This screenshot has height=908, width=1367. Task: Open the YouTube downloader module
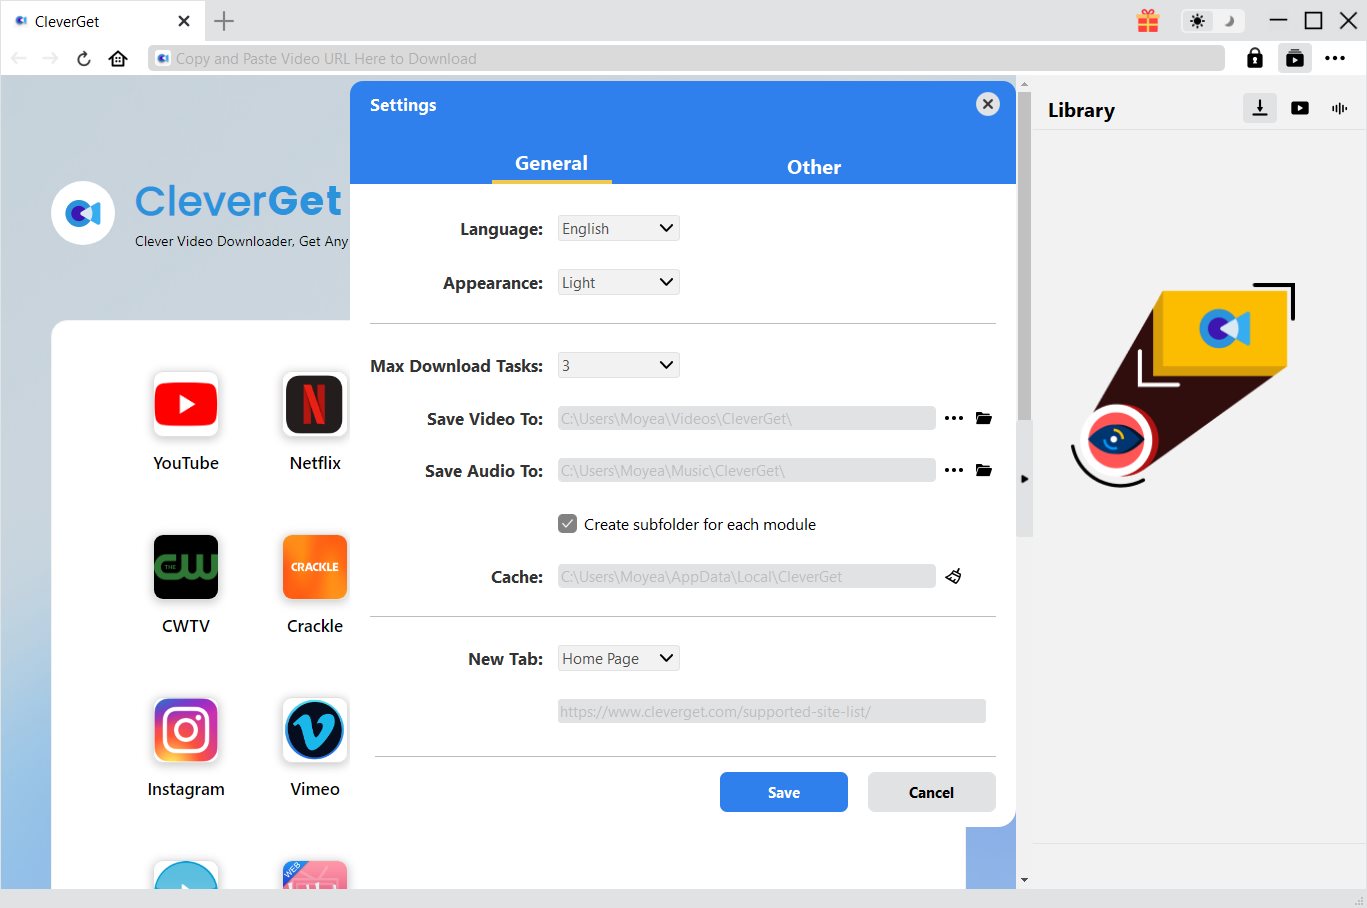coord(185,404)
